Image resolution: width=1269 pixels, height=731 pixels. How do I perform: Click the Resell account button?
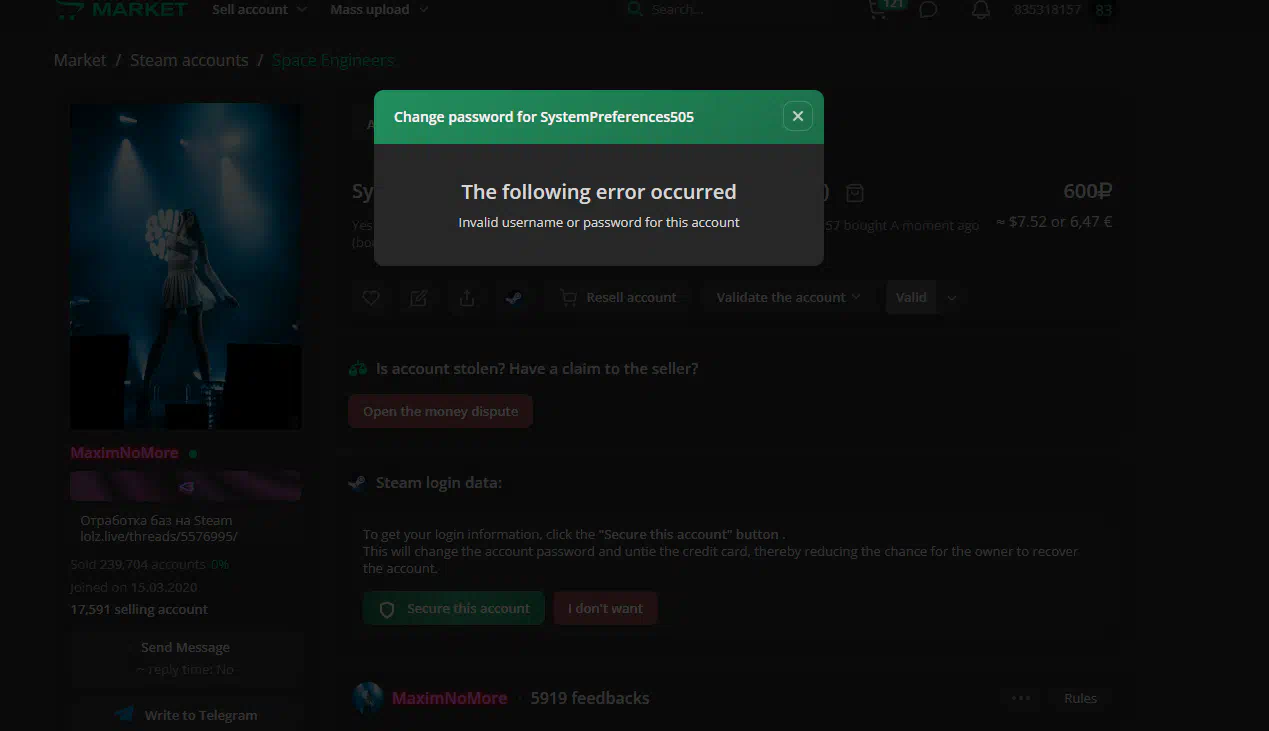[x=619, y=297]
